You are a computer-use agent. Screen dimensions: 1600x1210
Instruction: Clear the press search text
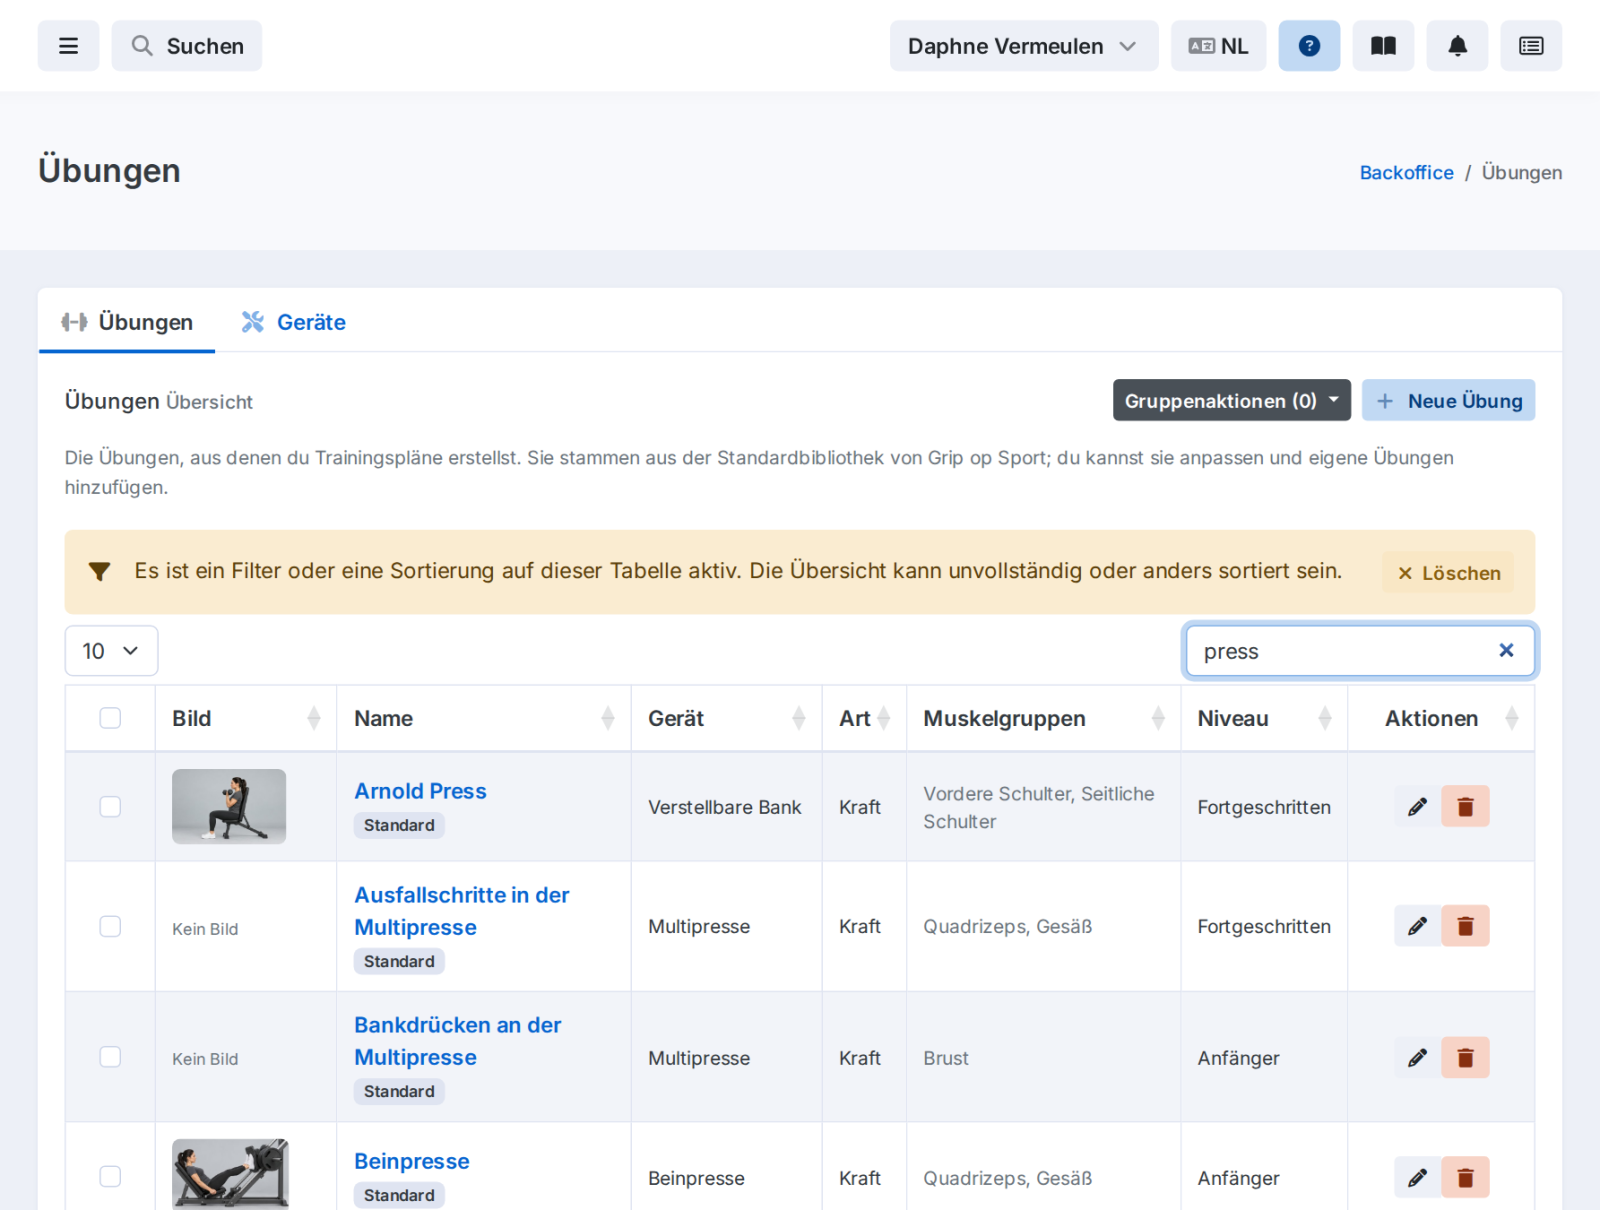[x=1506, y=651]
